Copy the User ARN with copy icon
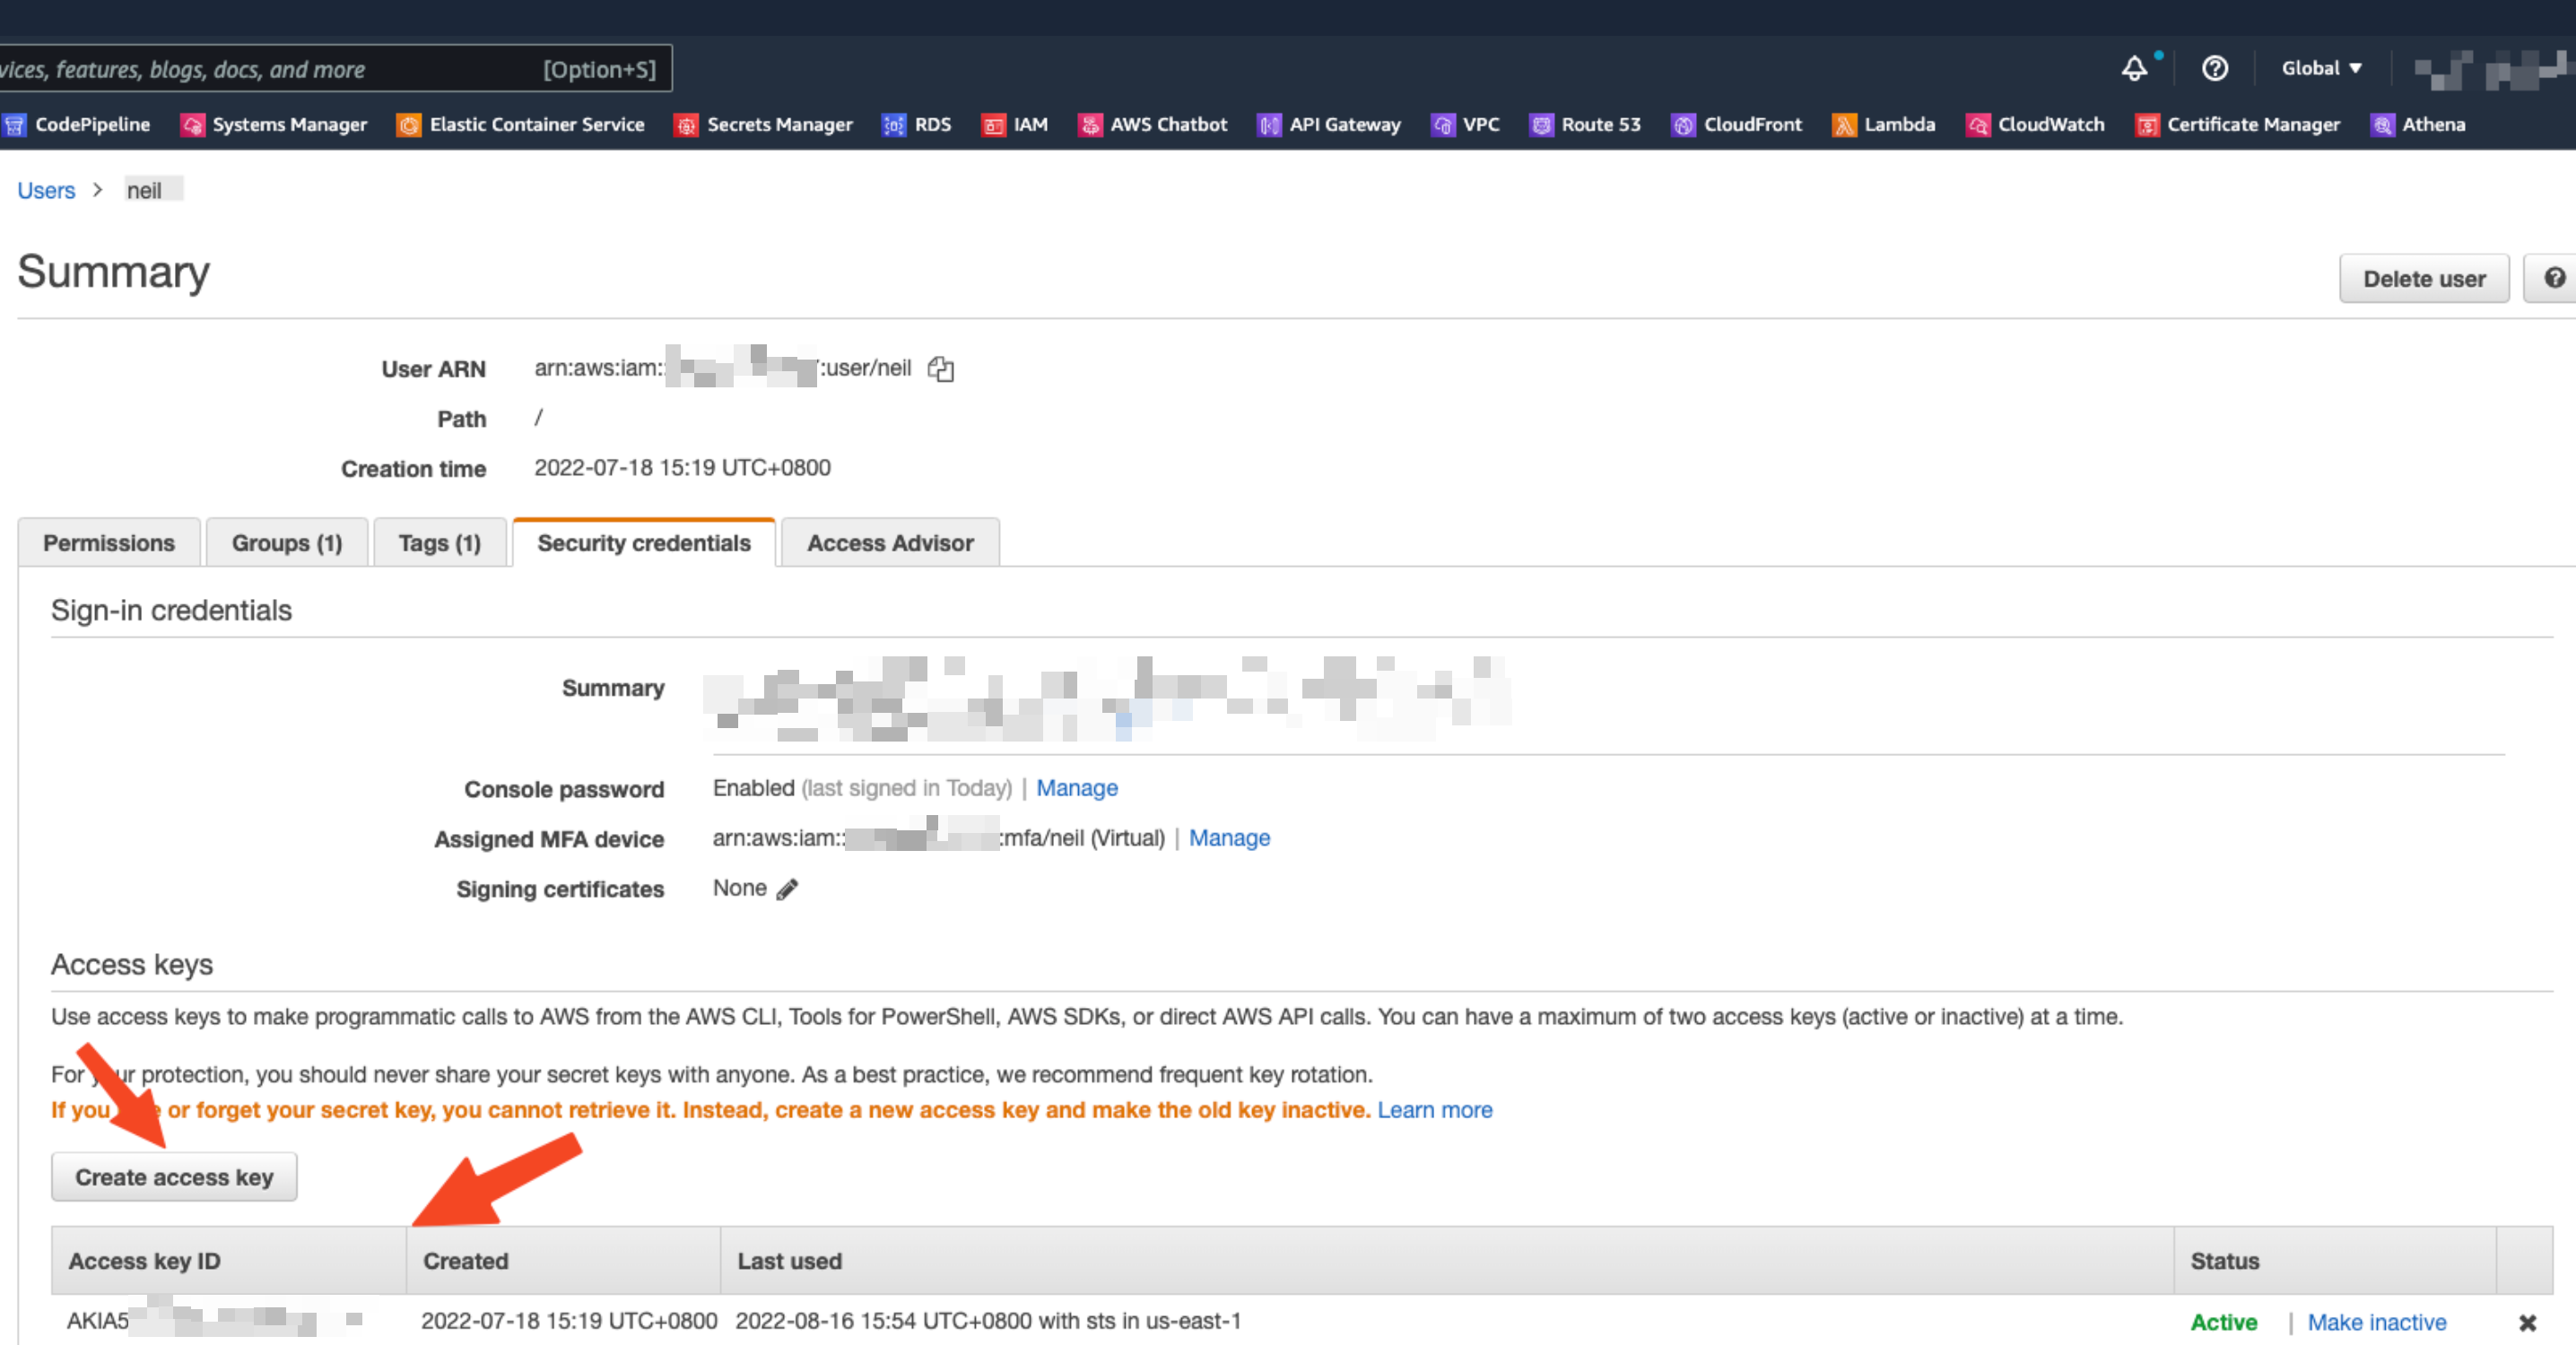The height and width of the screenshot is (1345, 2576). (x=940, y=369)
